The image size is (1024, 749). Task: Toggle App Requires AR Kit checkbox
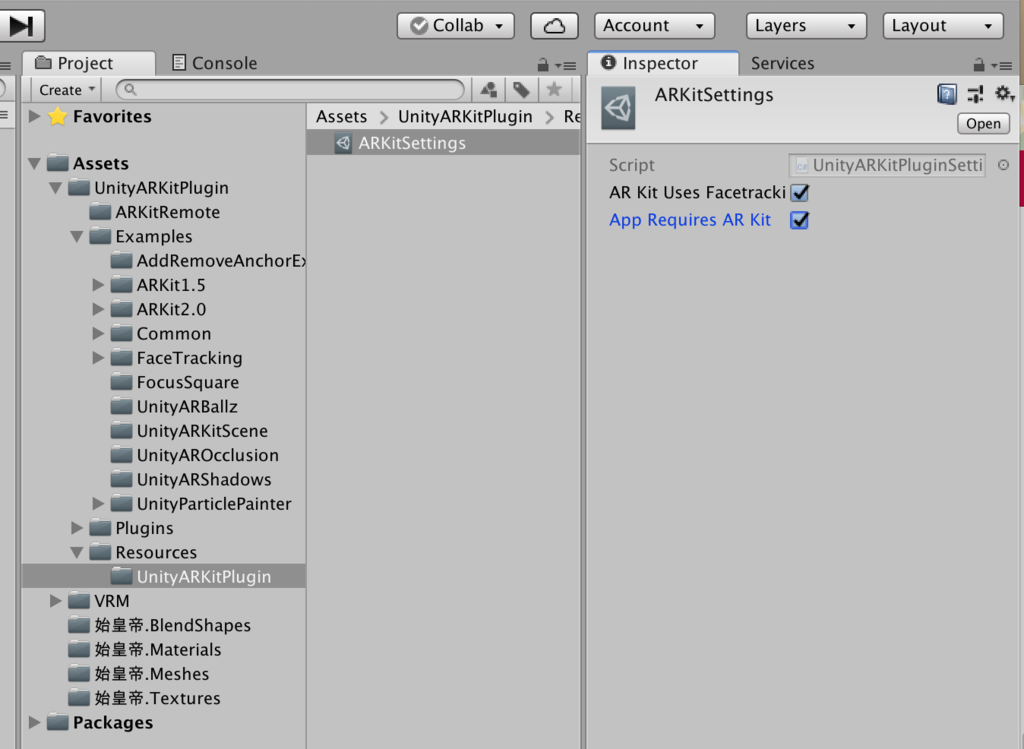click(x=799, y=221)
